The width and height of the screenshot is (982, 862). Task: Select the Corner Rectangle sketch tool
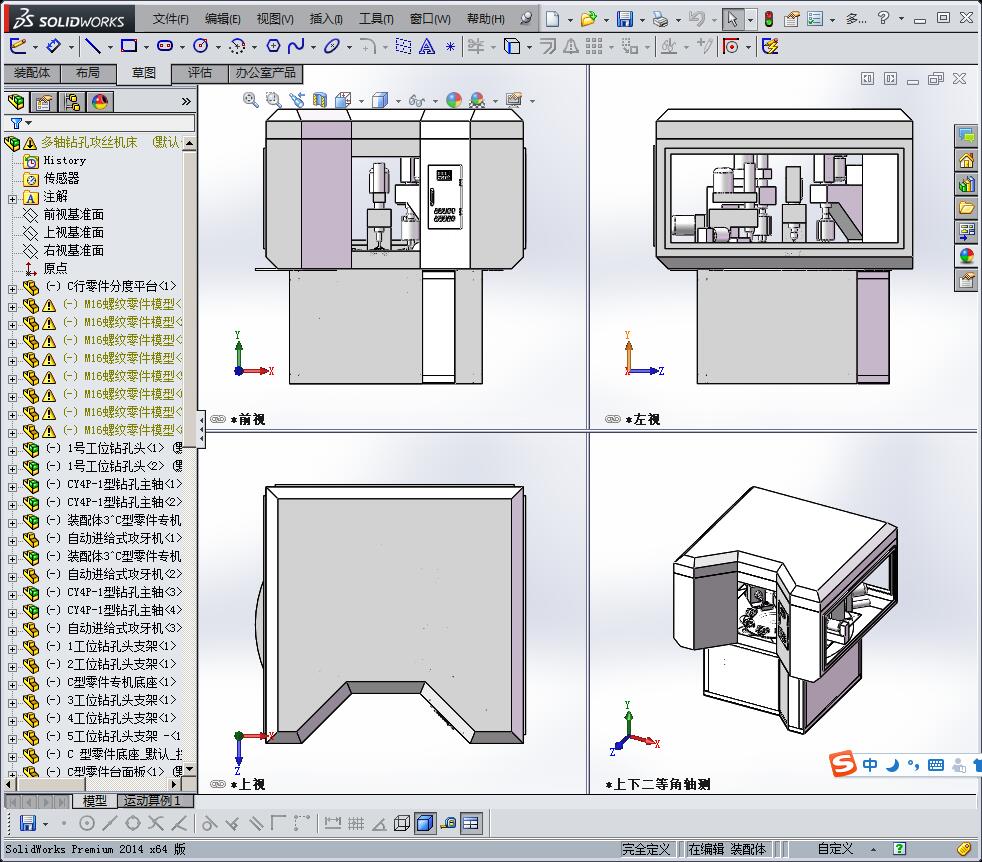pyautogui.click(x=129, y=46)
